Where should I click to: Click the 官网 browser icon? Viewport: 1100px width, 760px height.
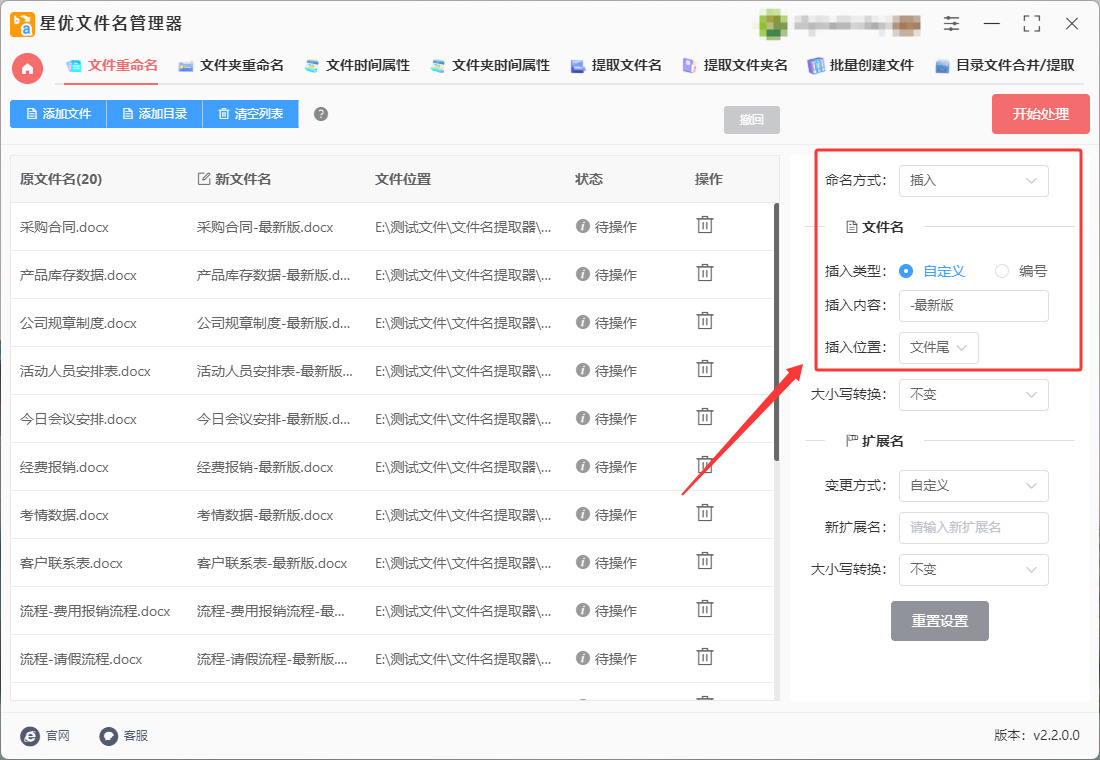(x=30, y=735)
